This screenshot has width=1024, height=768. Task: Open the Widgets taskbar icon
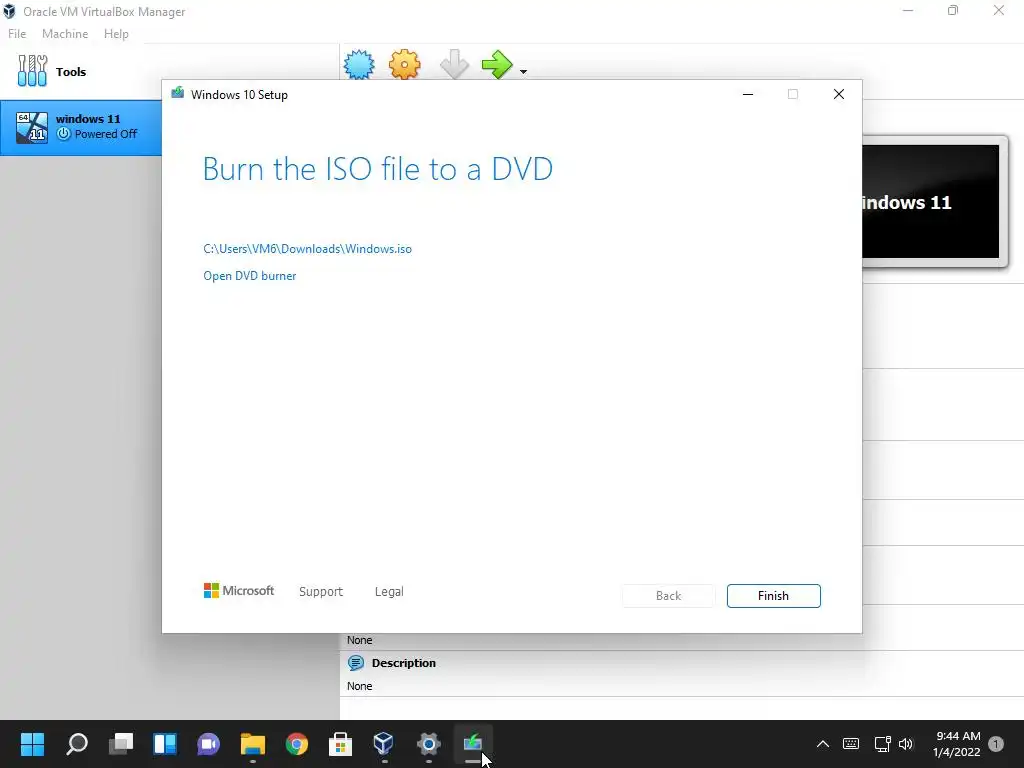(x=165, y=743)
